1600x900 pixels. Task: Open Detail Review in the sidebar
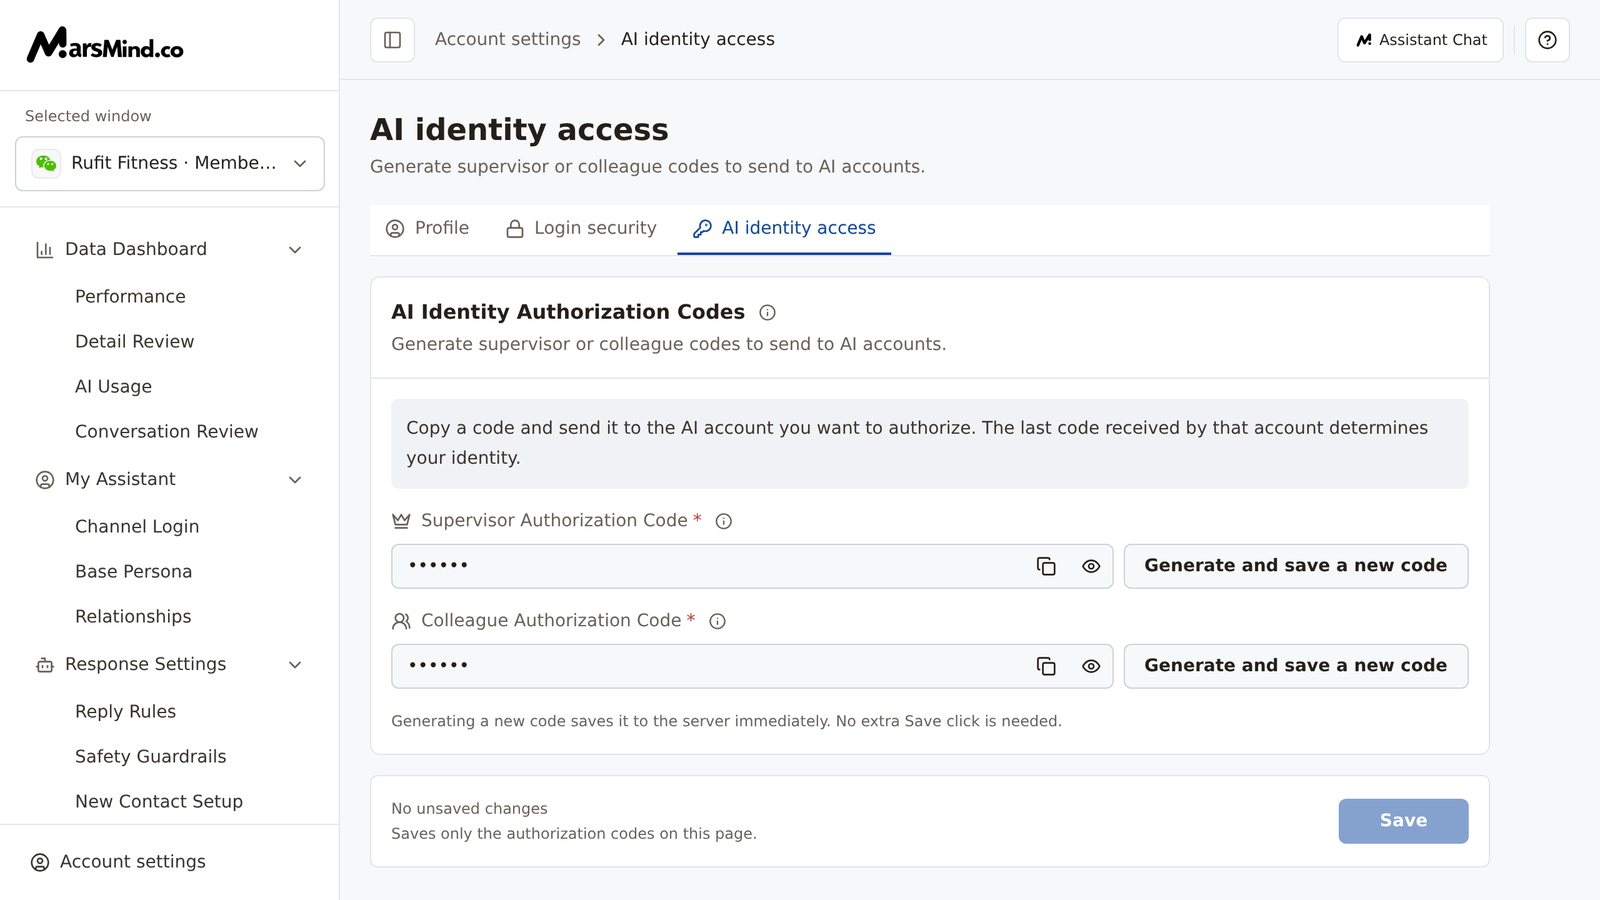point(134,341)
